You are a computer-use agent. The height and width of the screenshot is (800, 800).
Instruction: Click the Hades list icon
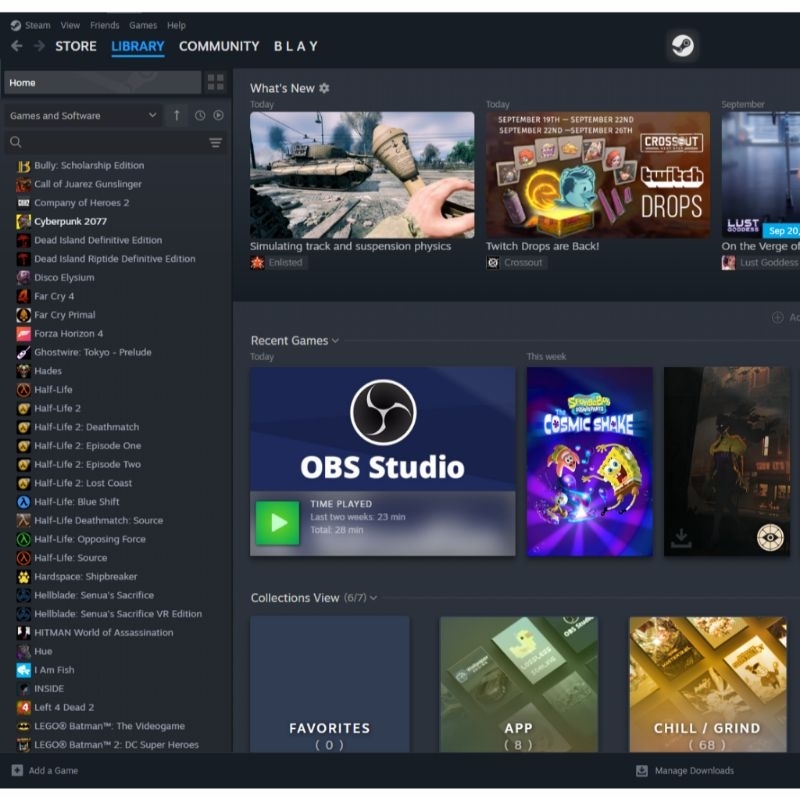[23, 371]
